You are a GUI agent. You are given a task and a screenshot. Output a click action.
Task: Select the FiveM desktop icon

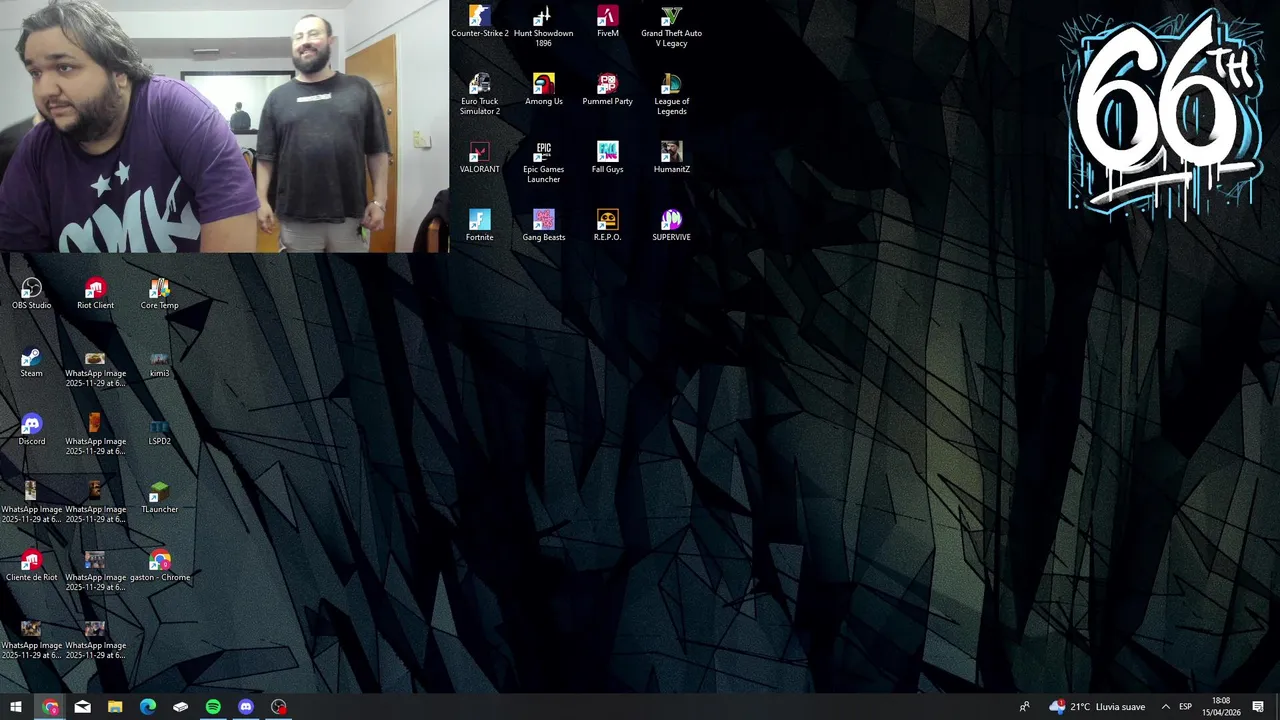pyautogui.click(x=608, y=22)
